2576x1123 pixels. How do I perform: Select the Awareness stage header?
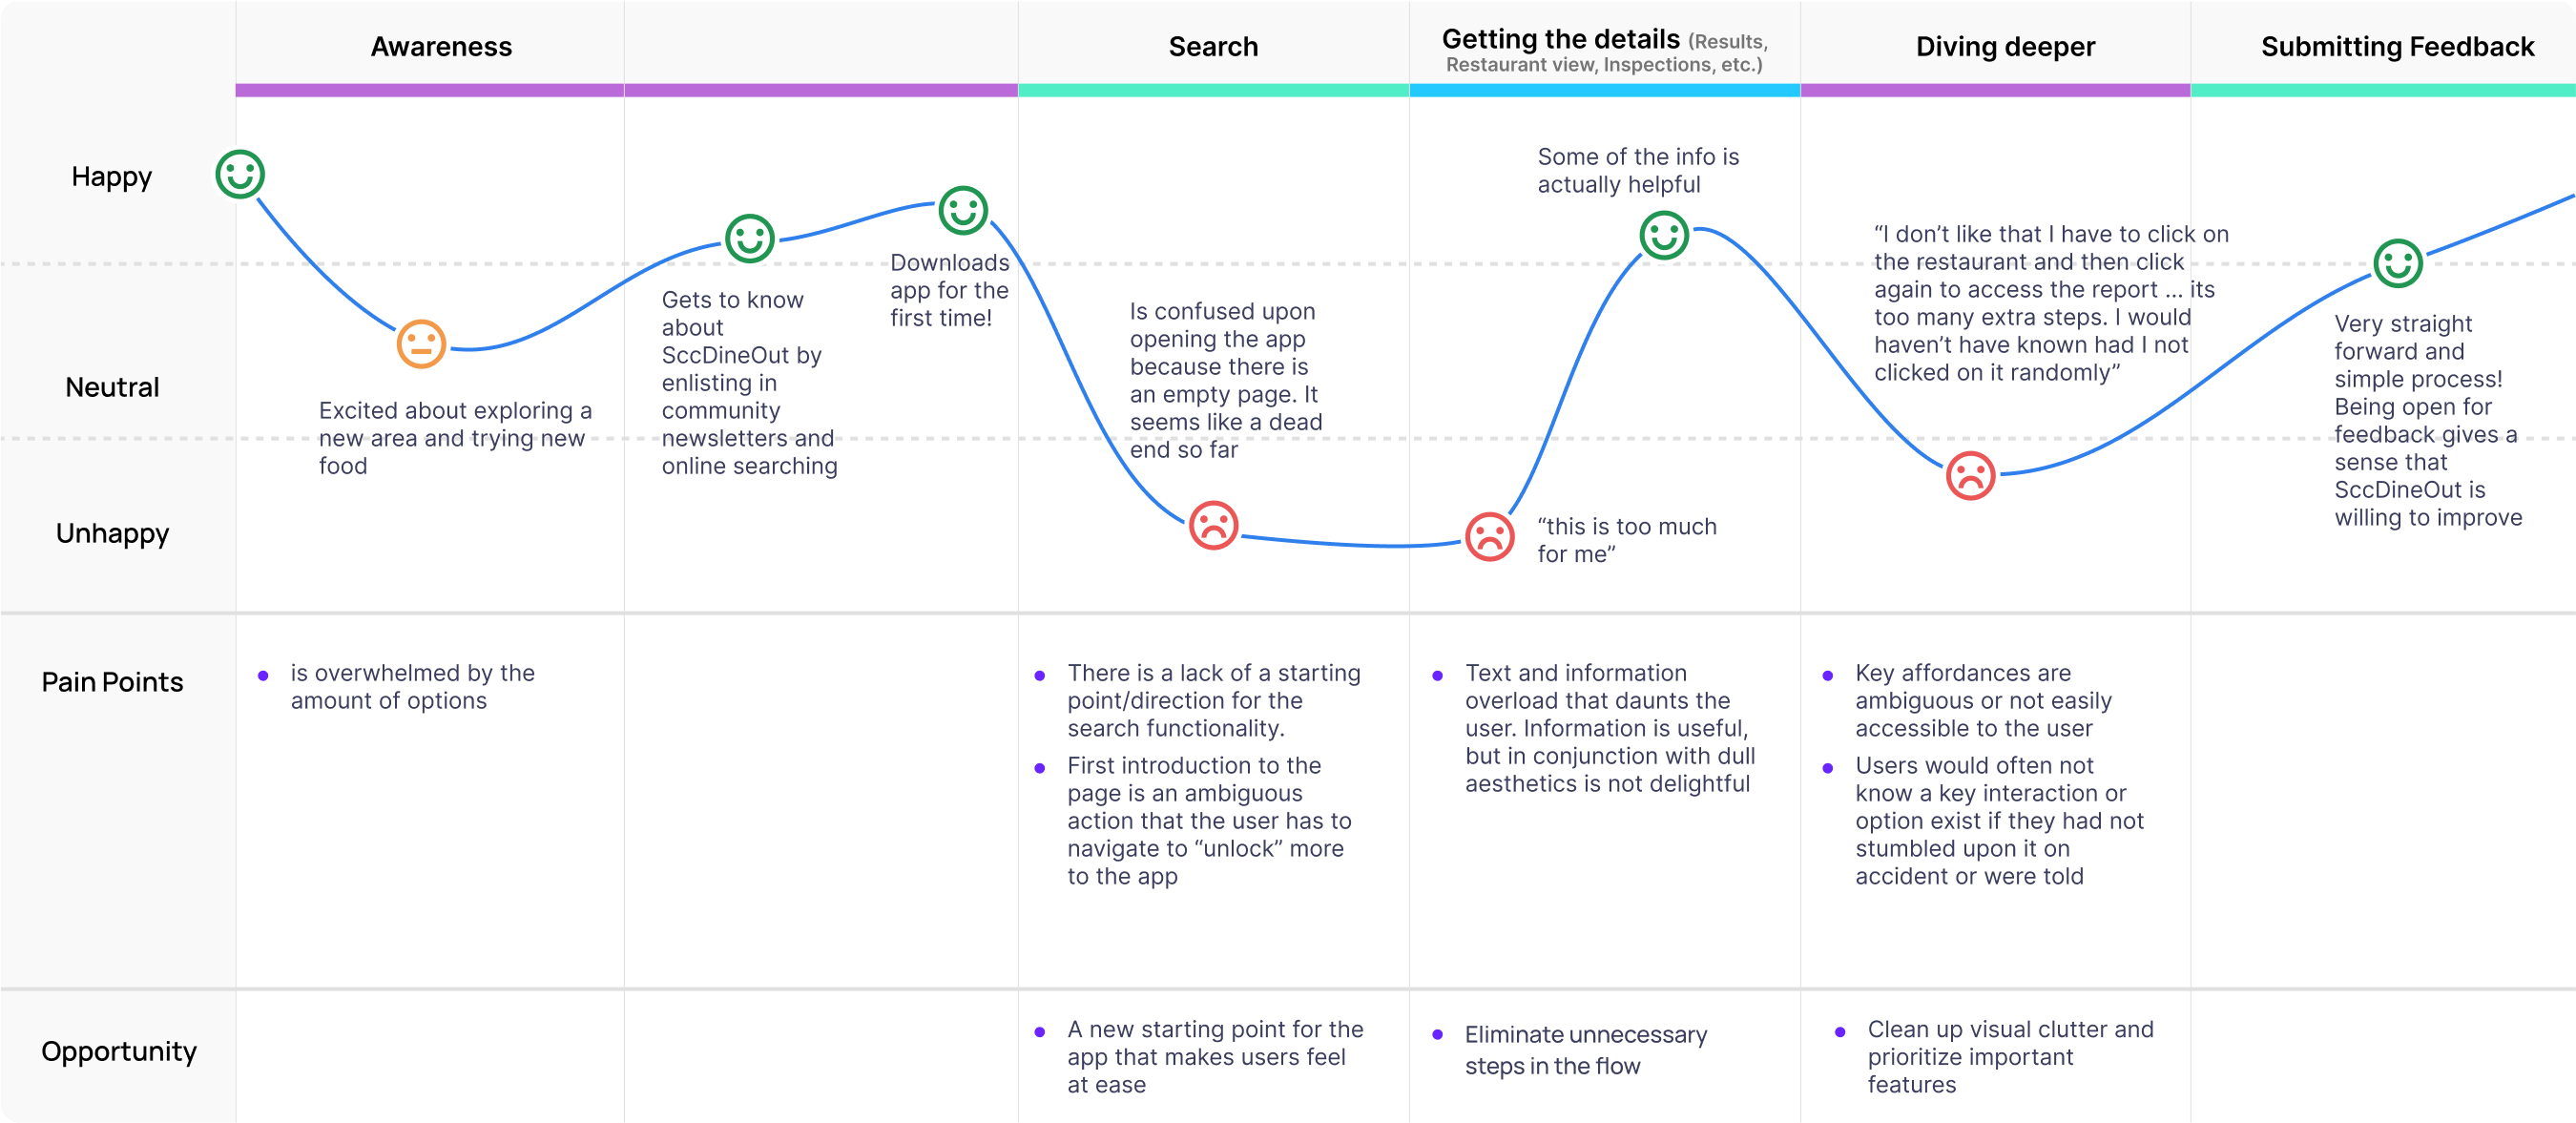(441, 47)
